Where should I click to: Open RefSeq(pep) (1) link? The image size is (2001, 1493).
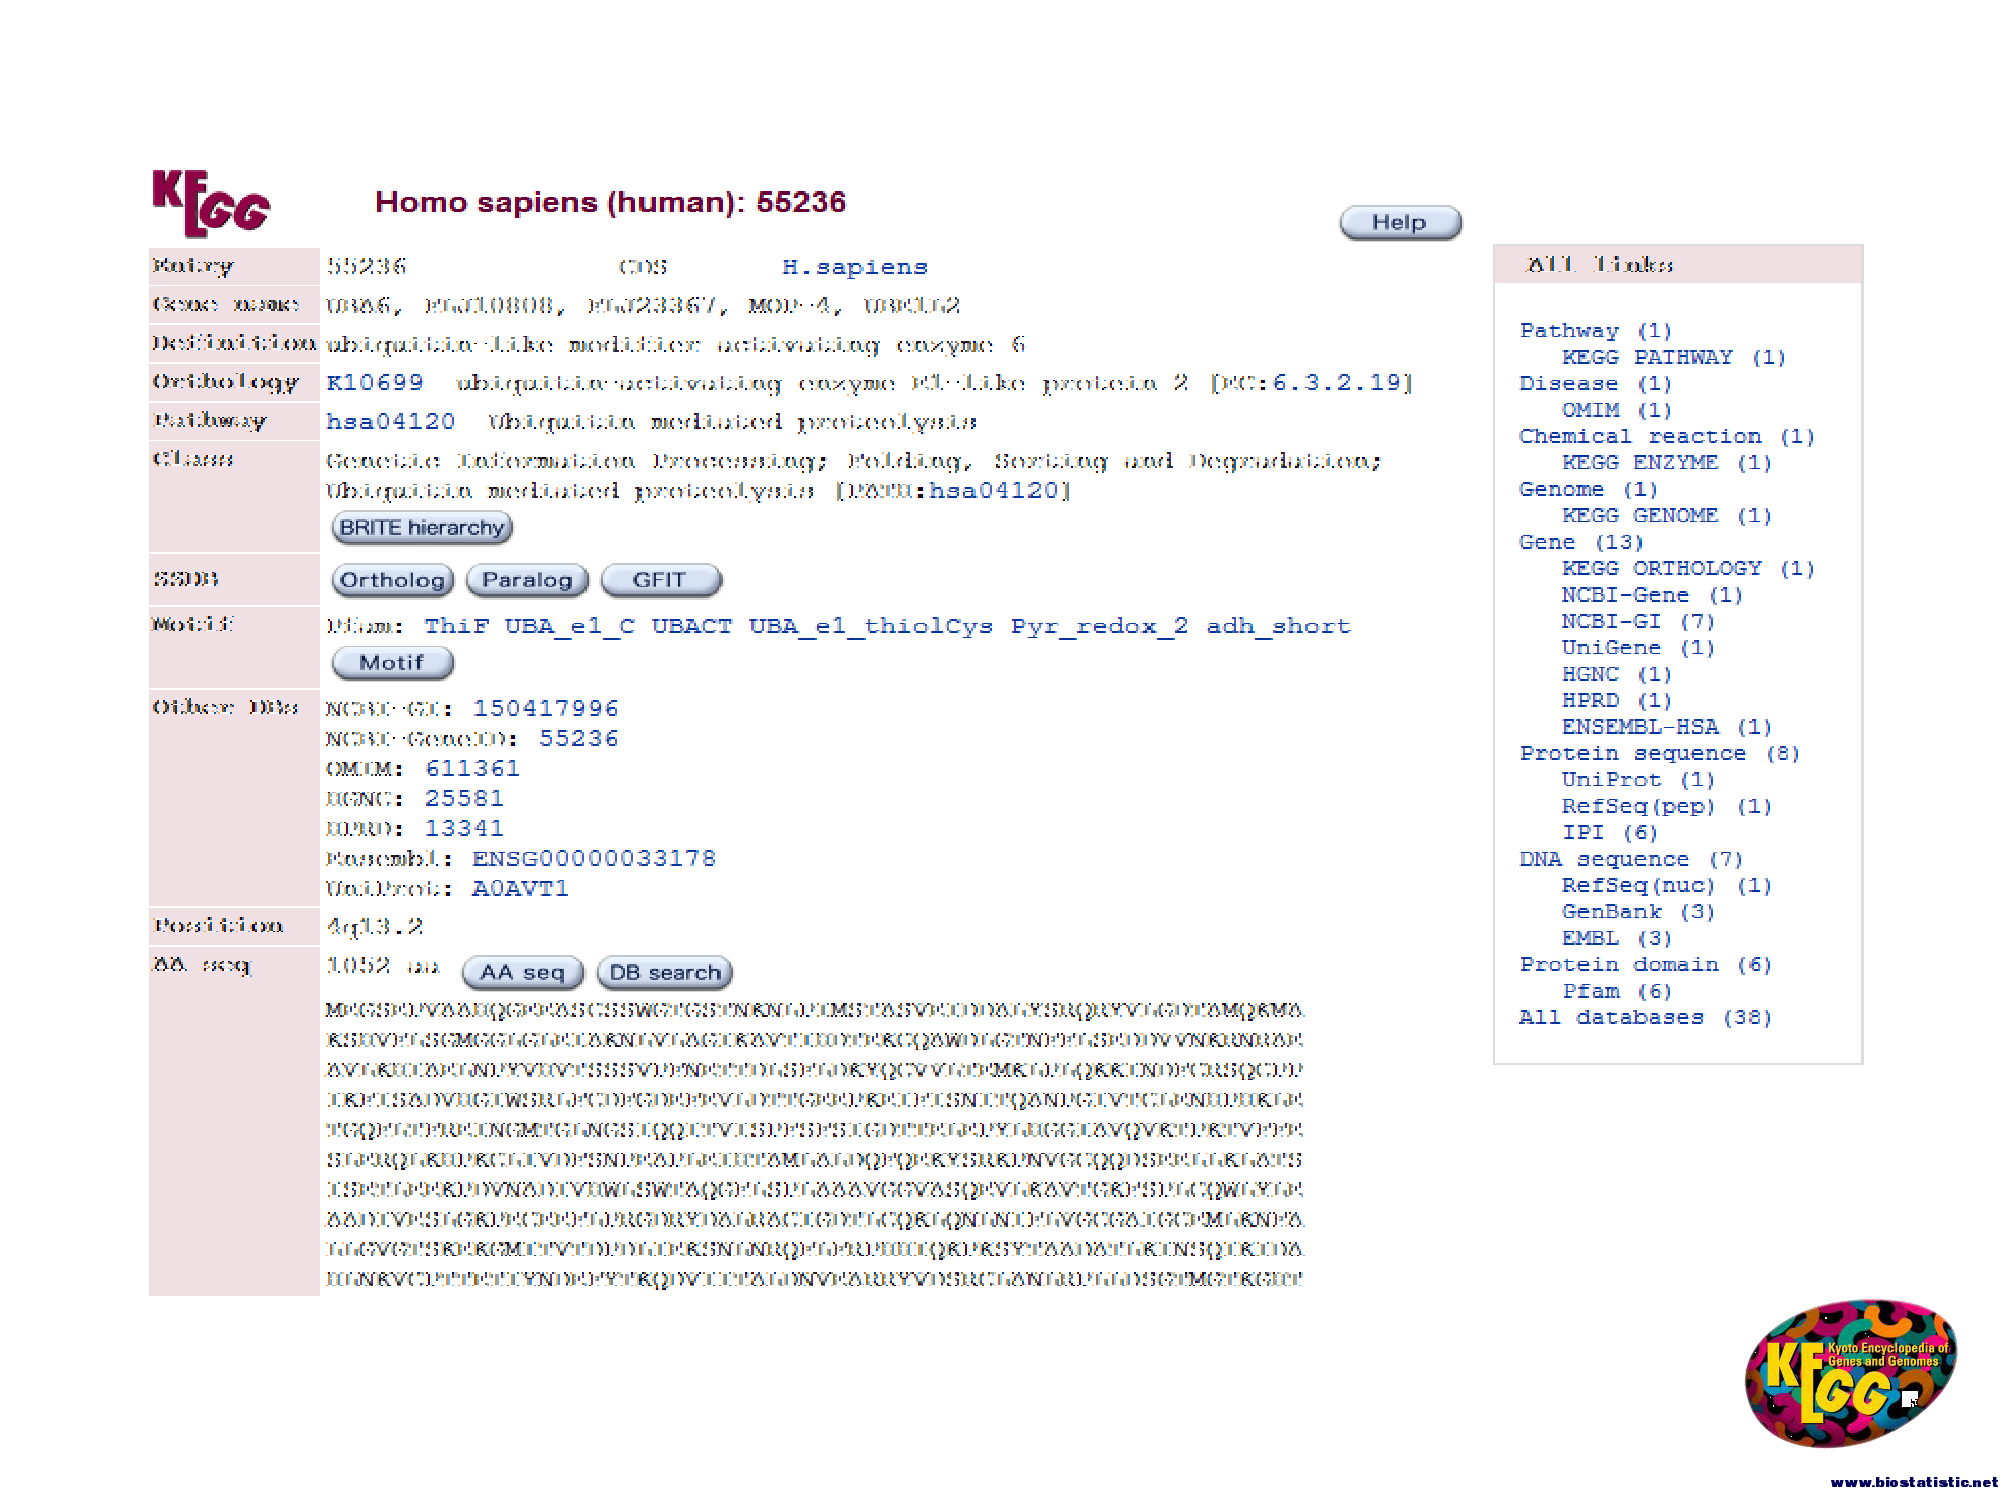[1667, 807]
